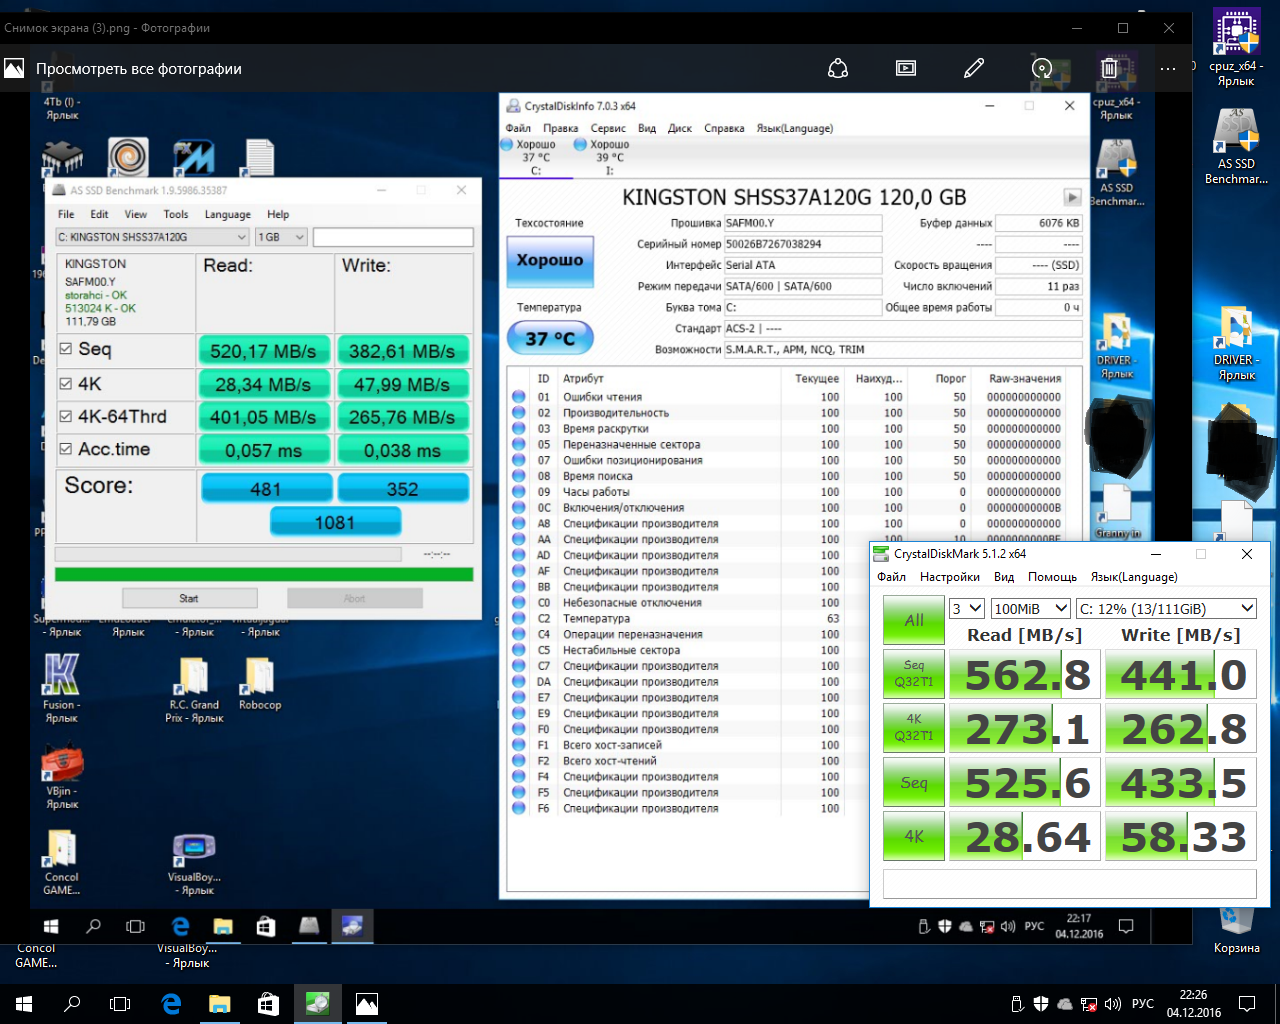
Task: Toggle the 4K checkbox in AS SSD Benchmark
Action: (66, 383)
